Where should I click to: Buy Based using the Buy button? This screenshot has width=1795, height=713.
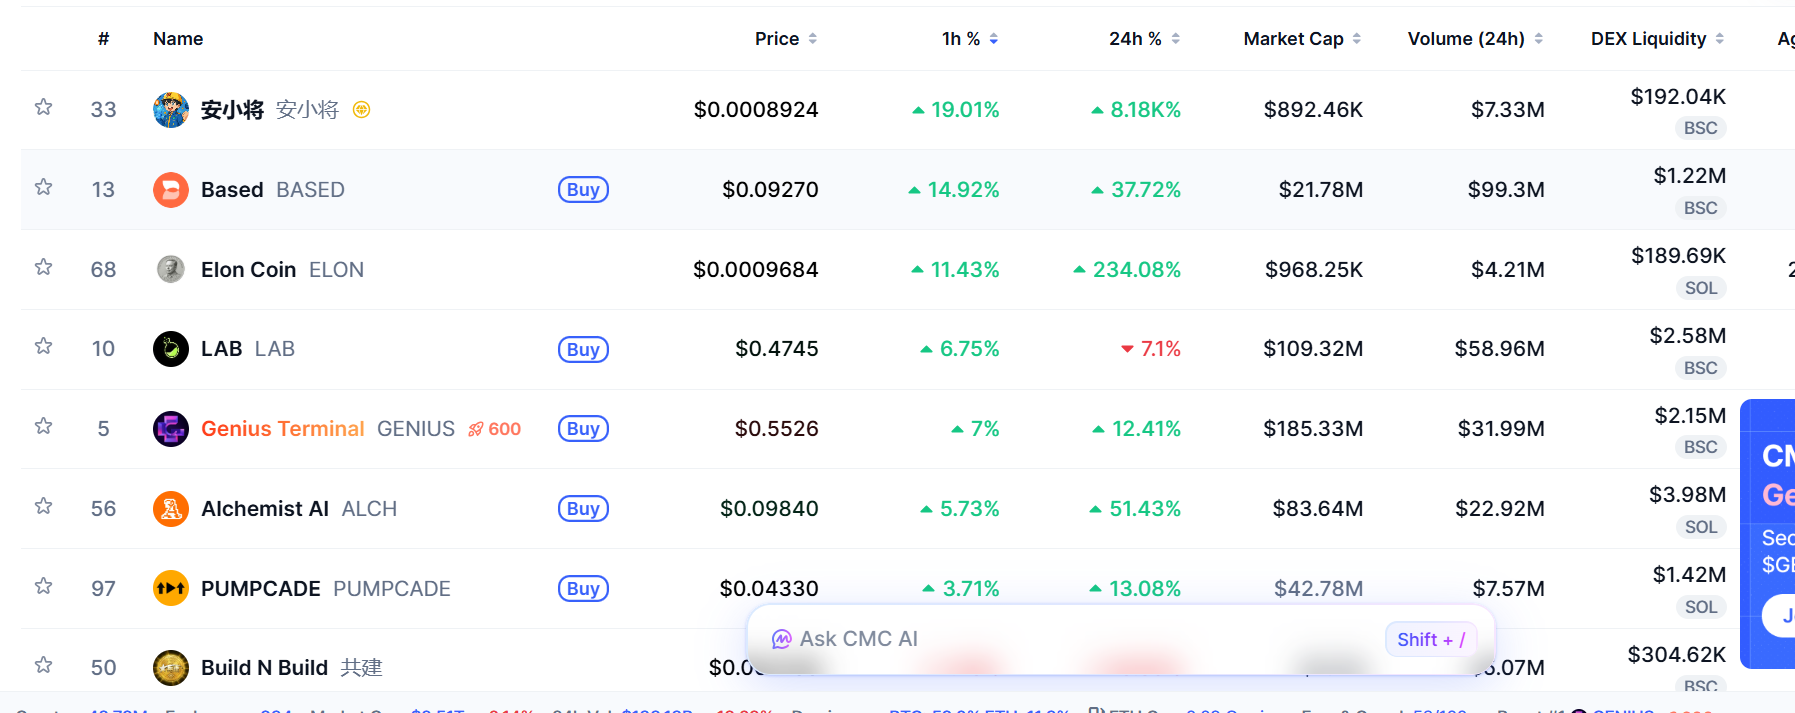pyautogui.click(x=583, y=190)
